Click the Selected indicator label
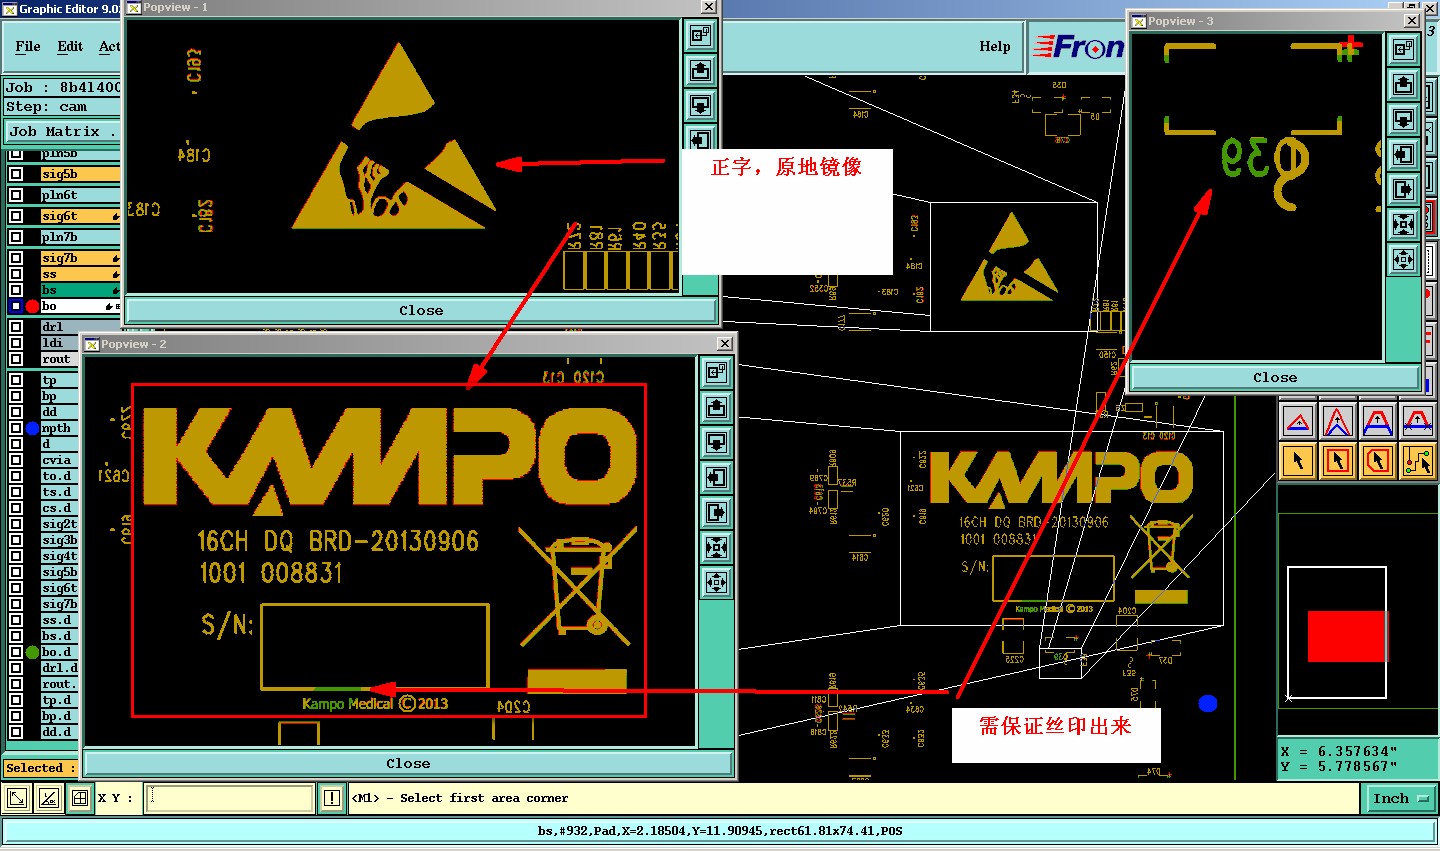Viewport: 1440px width, 851px height. pos(40,768)
